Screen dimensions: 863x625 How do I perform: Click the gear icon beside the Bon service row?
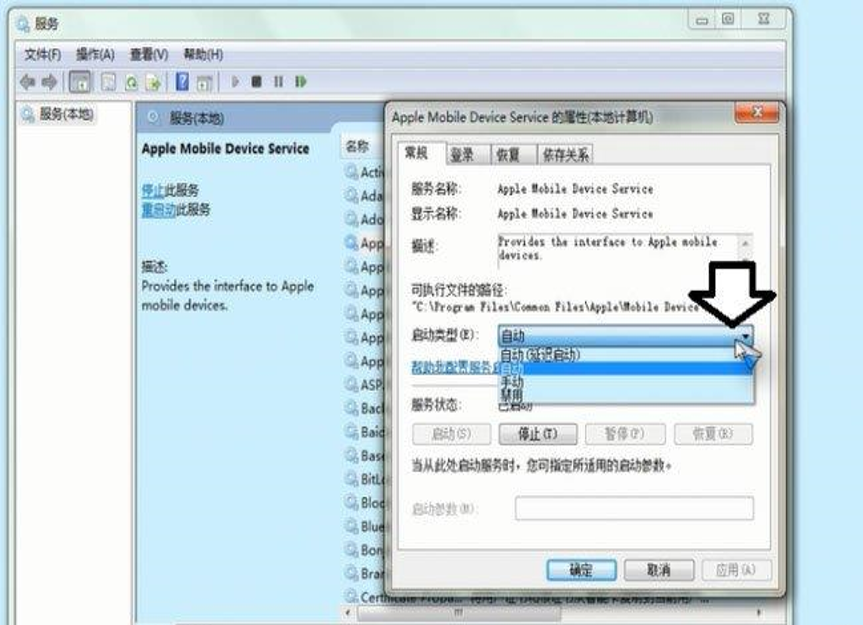[351, 549]
